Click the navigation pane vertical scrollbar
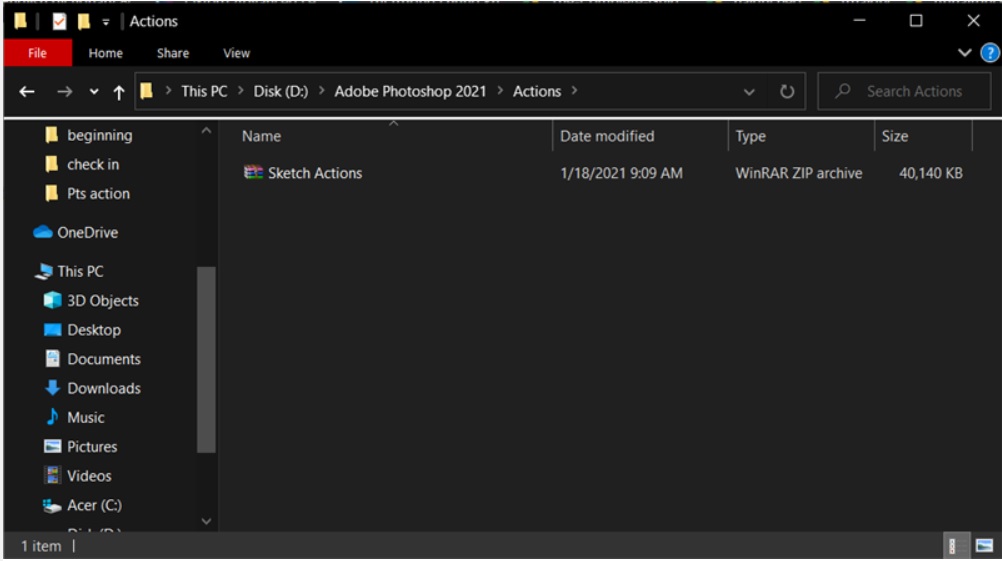1002x561 pixels. pyautogui.click(x=206, y=360)
